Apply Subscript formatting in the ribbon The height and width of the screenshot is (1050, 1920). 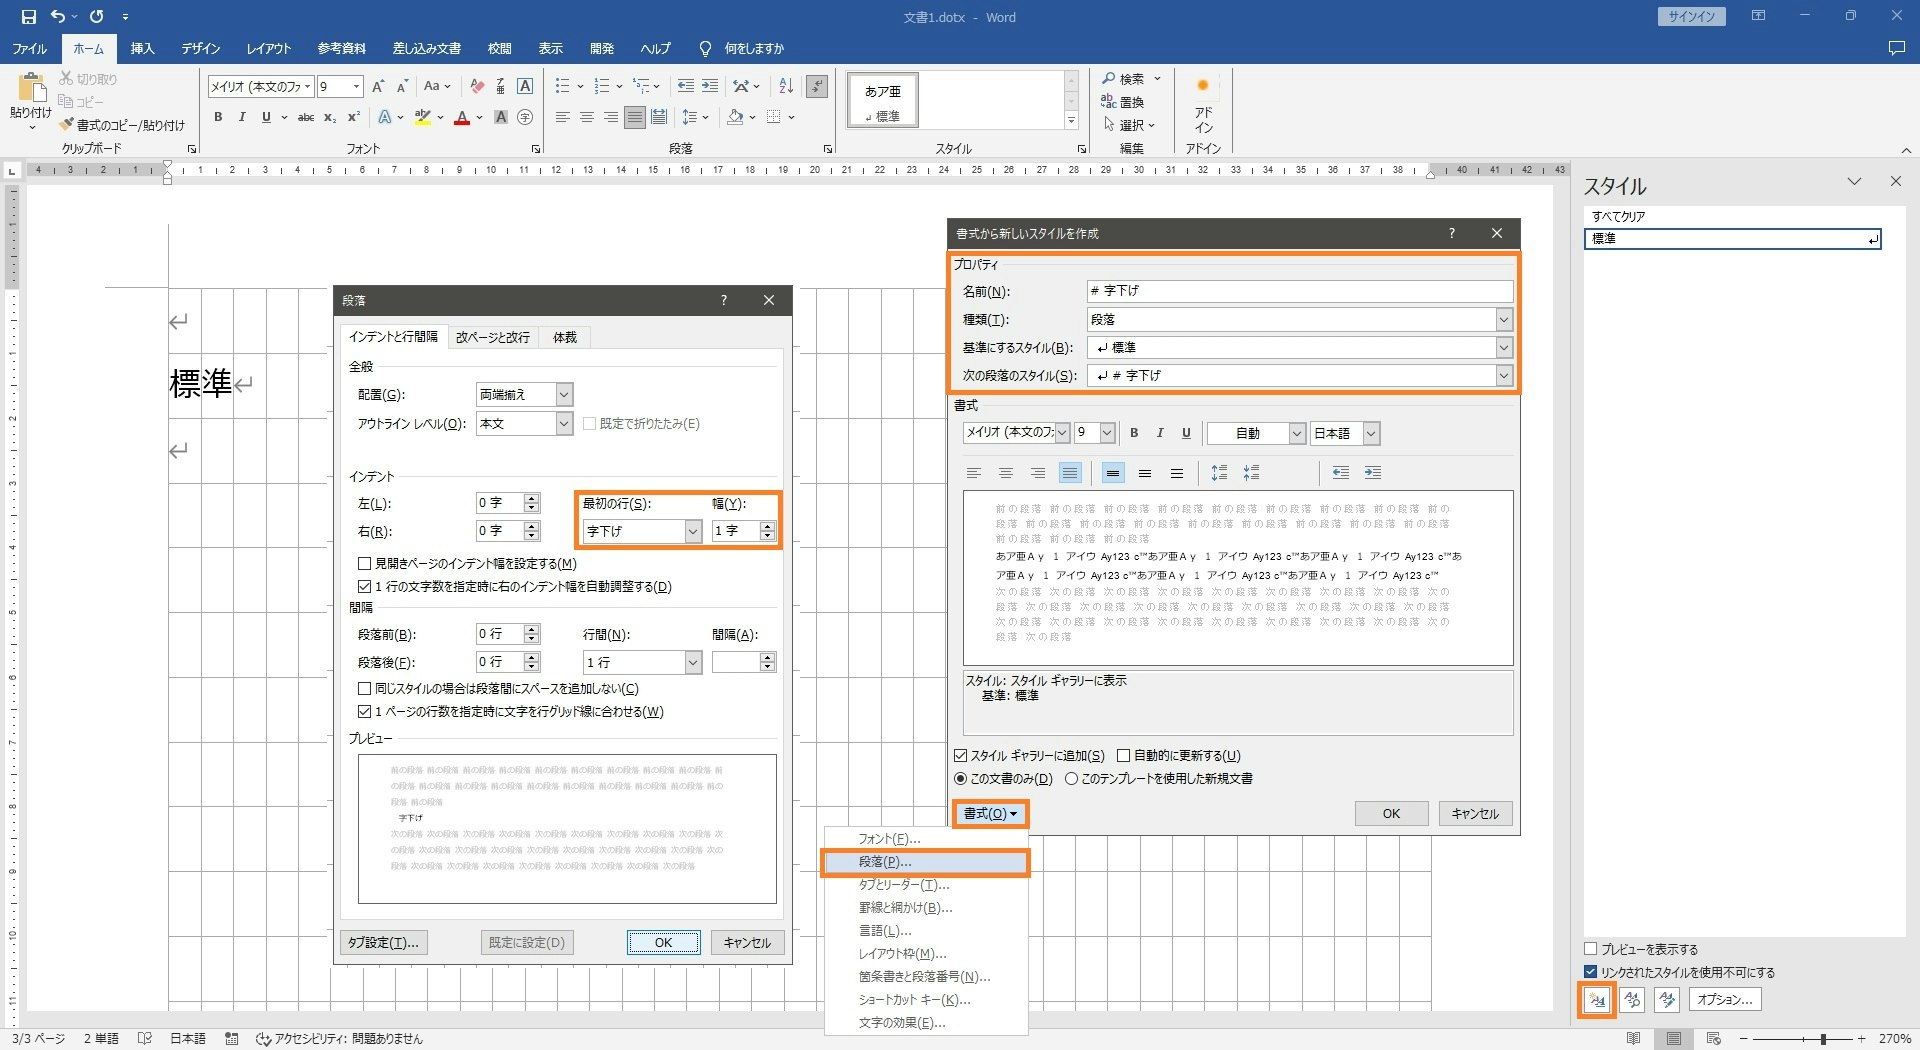click(330, 117)
